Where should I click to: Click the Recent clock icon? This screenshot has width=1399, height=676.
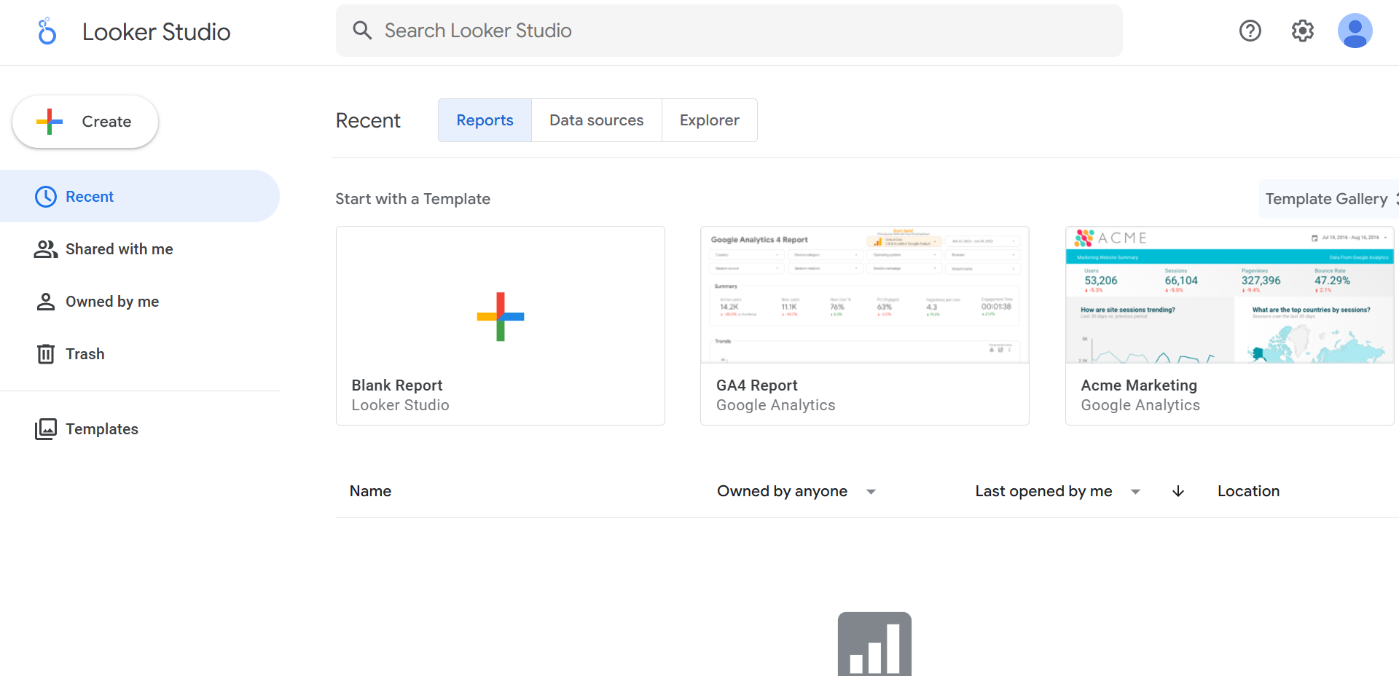pos(46,197)
